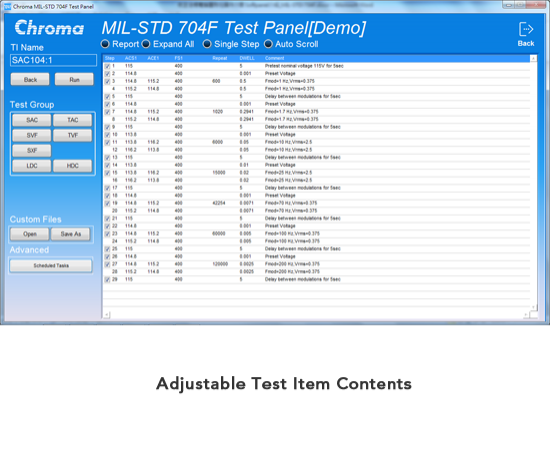The width and height of the screenshot is (550, 449).
Task: Click repeat value 1020 in step 7
Action: 217,112
